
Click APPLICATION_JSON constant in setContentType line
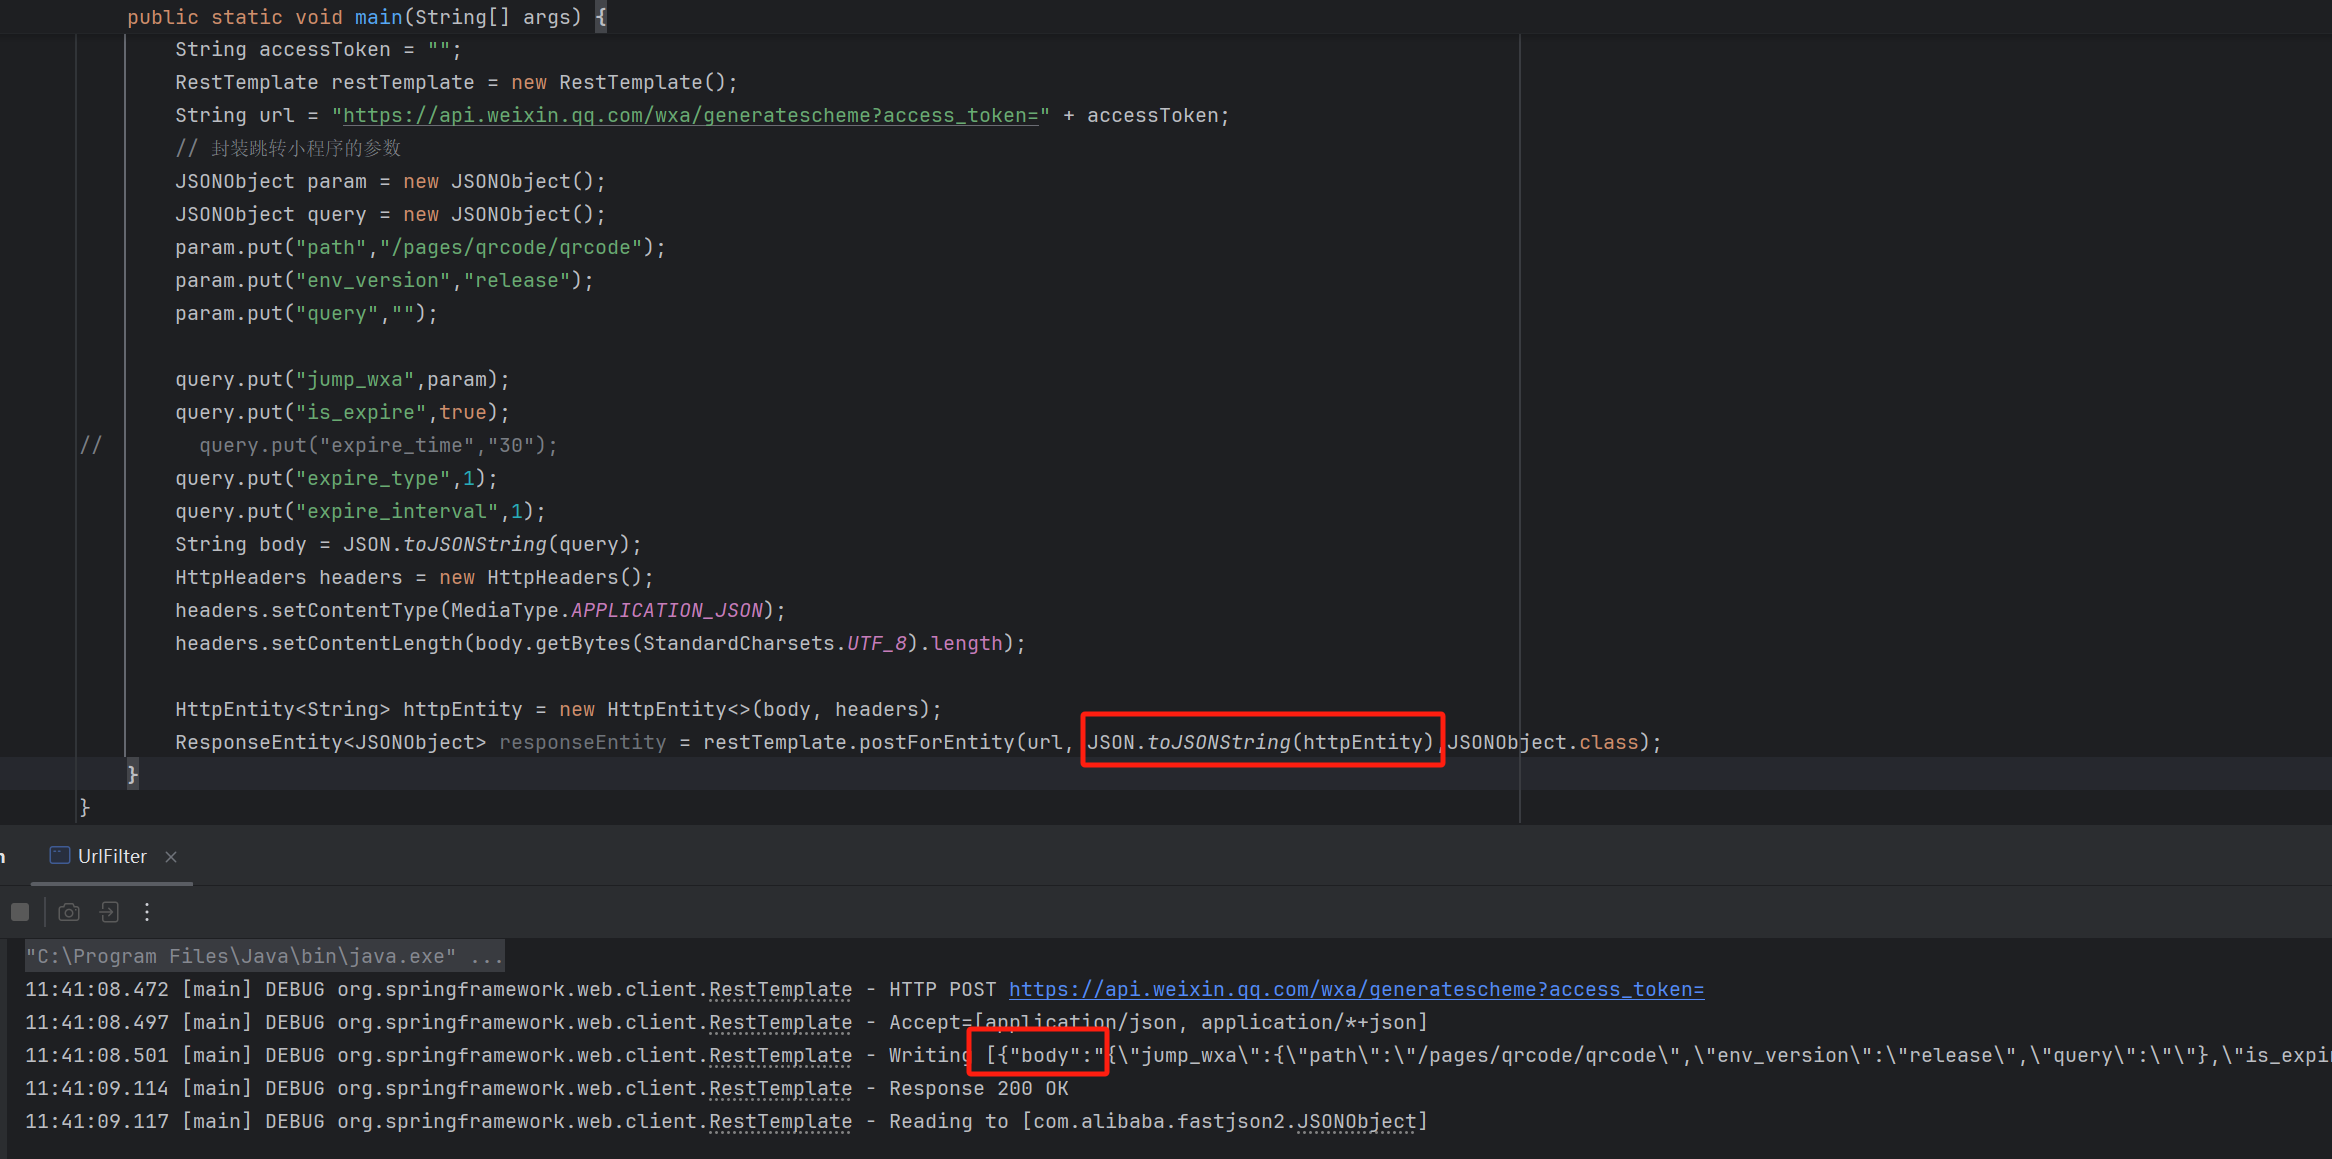pyautogui.click(x=666, y=611)
